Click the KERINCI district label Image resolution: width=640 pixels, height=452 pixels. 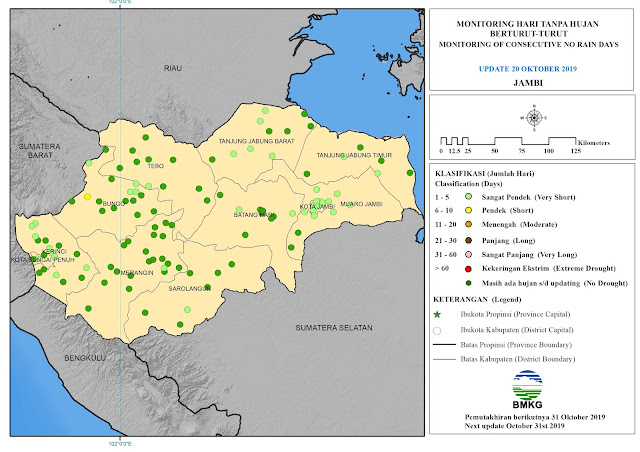click(54, 251)
